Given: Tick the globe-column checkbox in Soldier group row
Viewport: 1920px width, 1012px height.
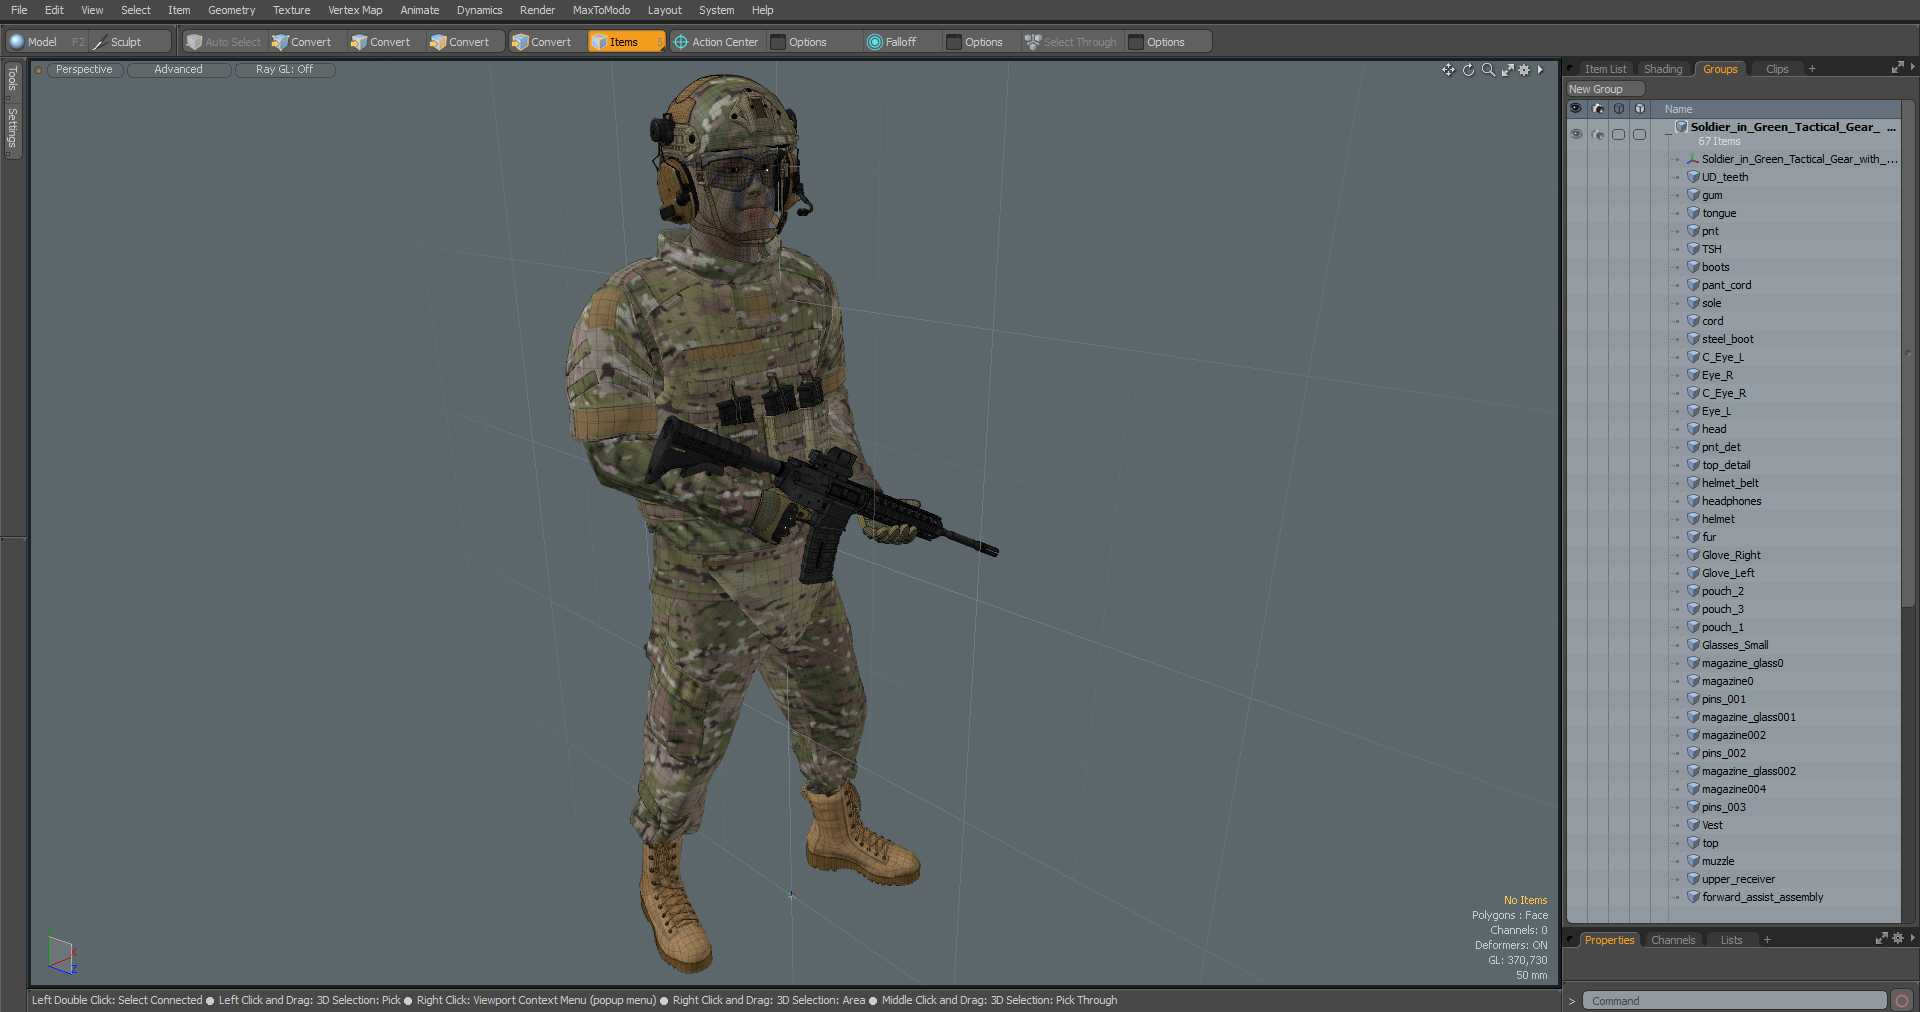Looking at the screenshot, I should pyautogui.click(x=1639, y=134).
